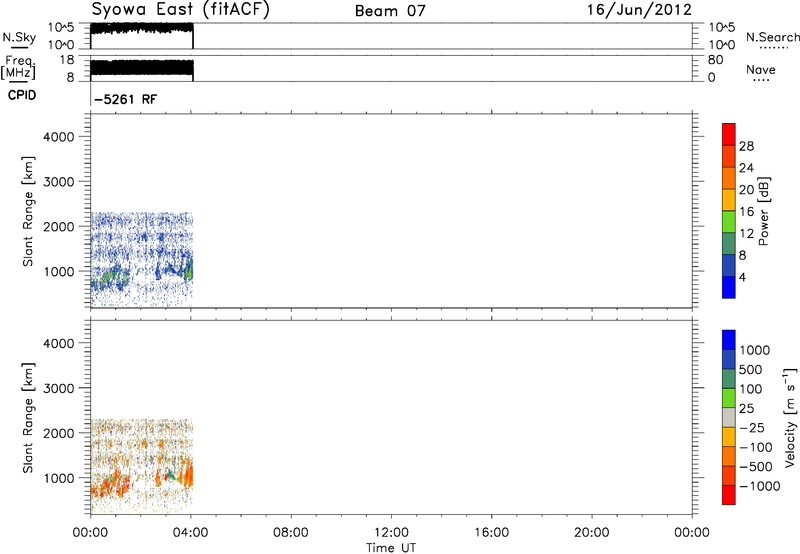800x554 pixels.
Task: Click the black frequency band in Freq panel
Action: coord(141,69)
